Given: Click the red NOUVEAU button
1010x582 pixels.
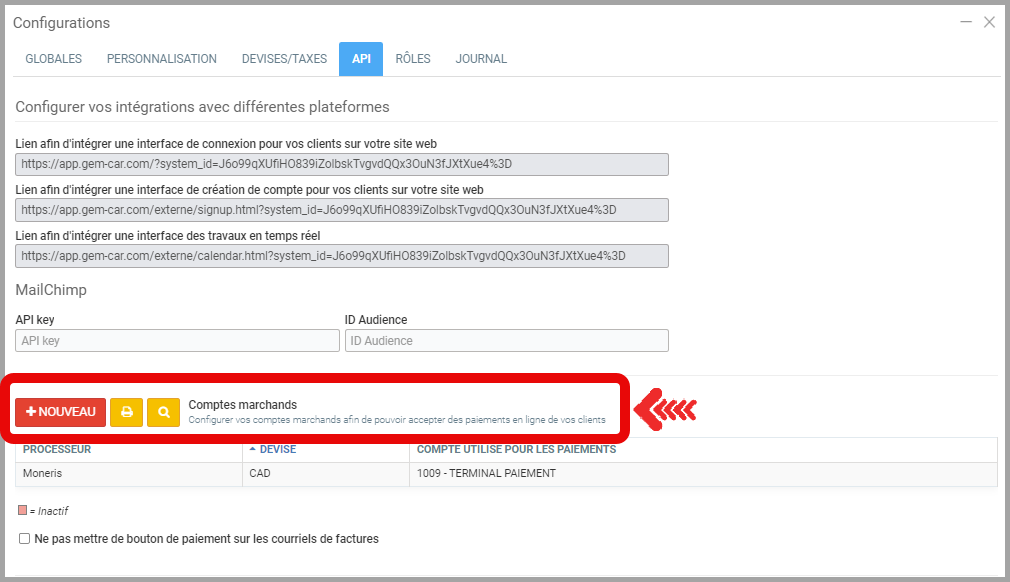Looking at the screenshot, I should point(60,412).
